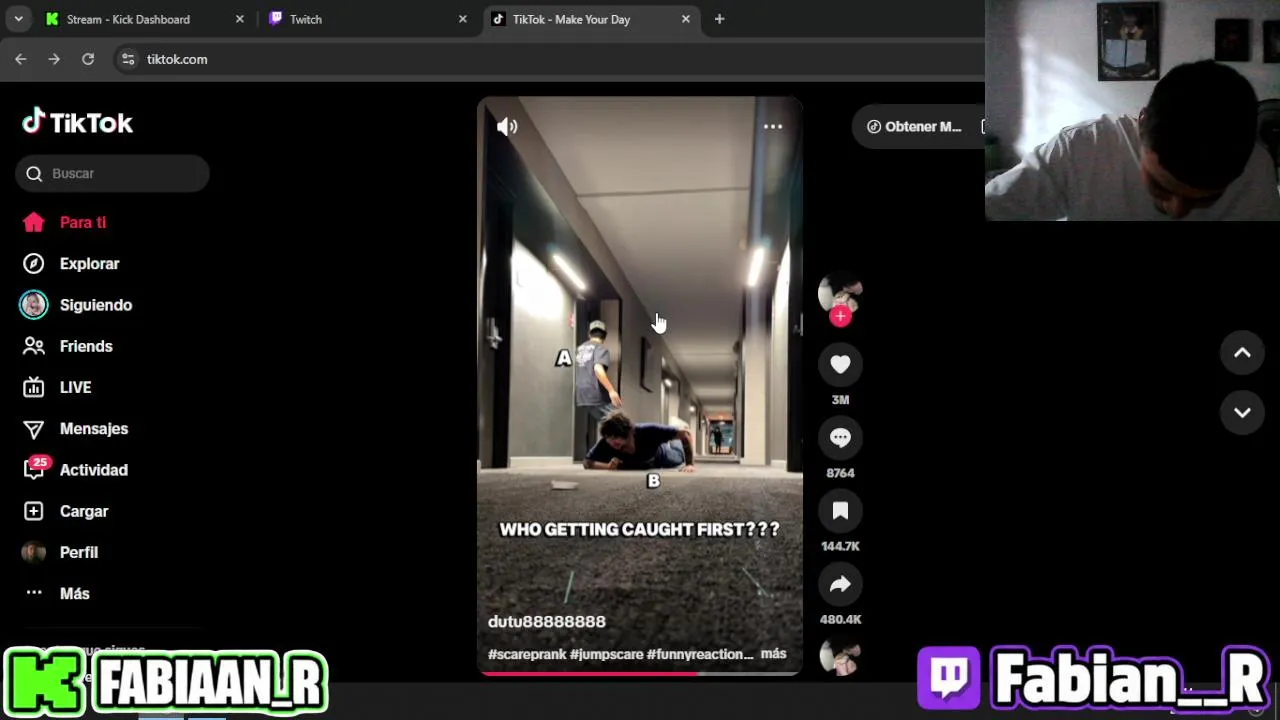The height and width of the screenshot is (720, 1280).
Task: Click the video progress bar
Action: pyautogui.click(x=640, y=674)
